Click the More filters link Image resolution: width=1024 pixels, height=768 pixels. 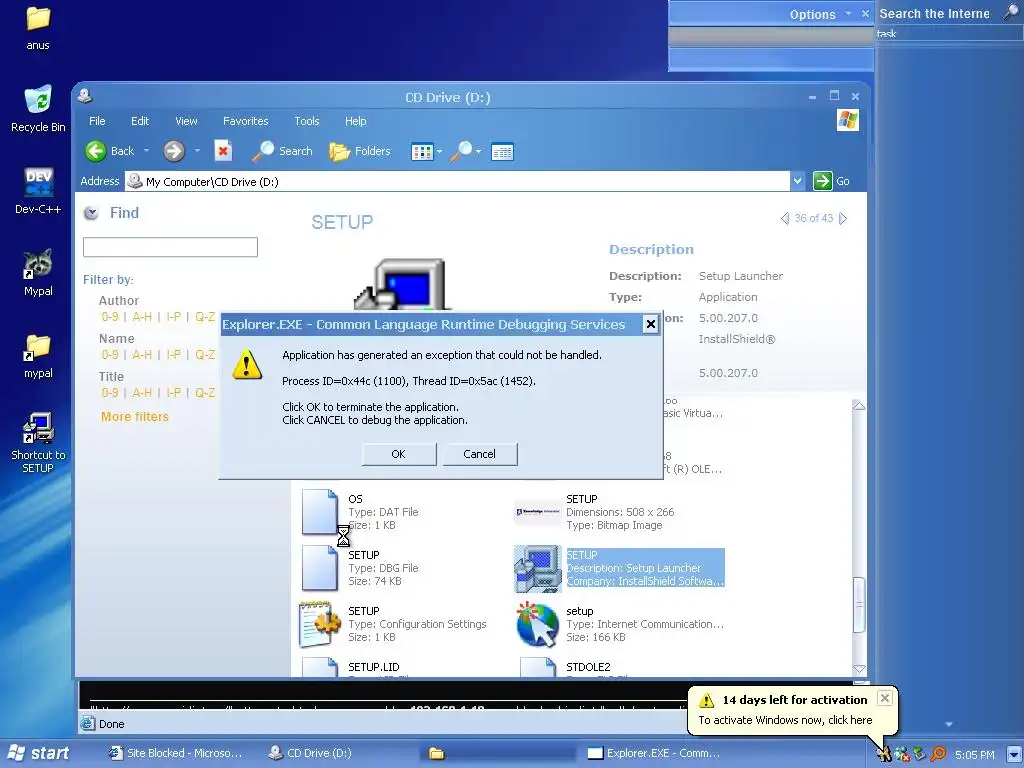135,417
